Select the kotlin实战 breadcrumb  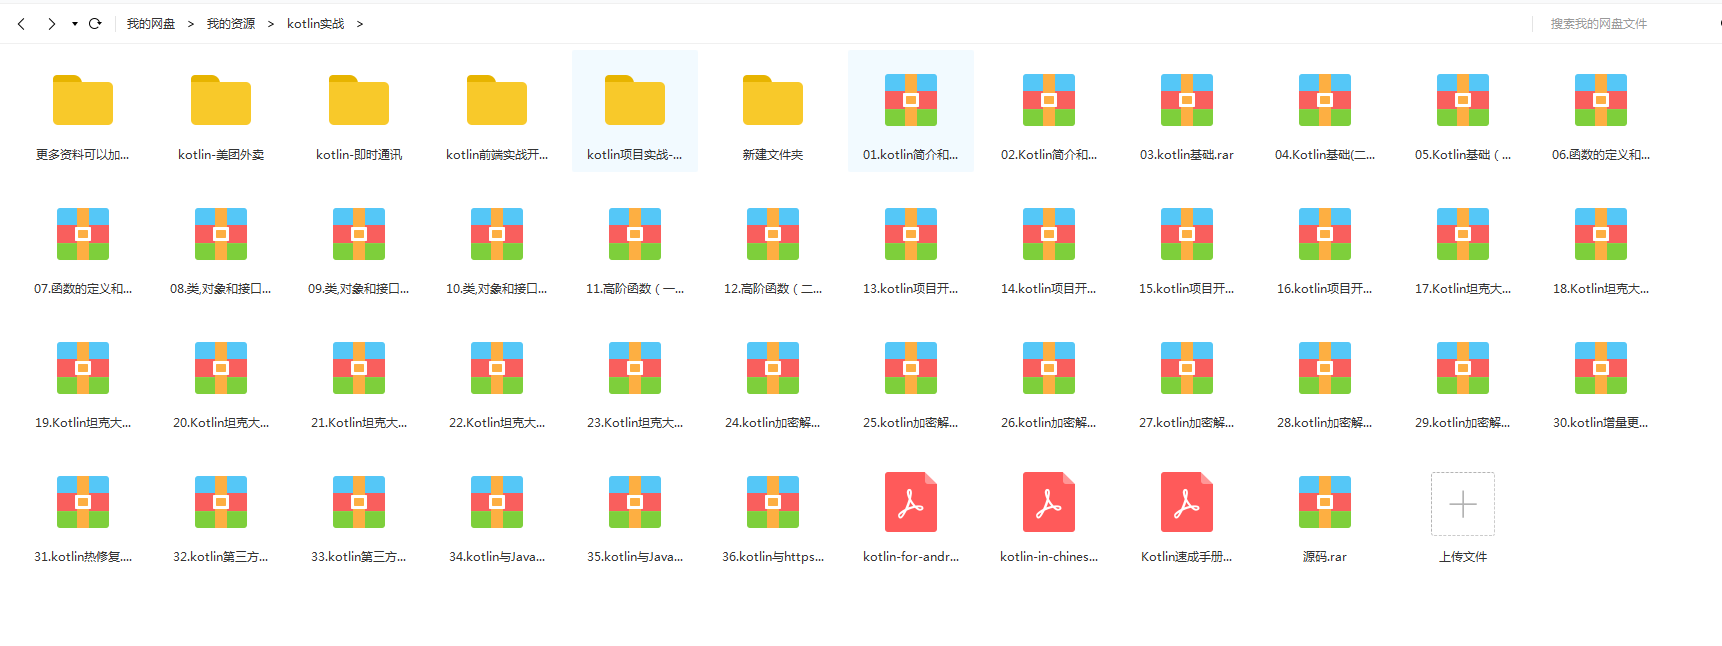click(316, 24)
